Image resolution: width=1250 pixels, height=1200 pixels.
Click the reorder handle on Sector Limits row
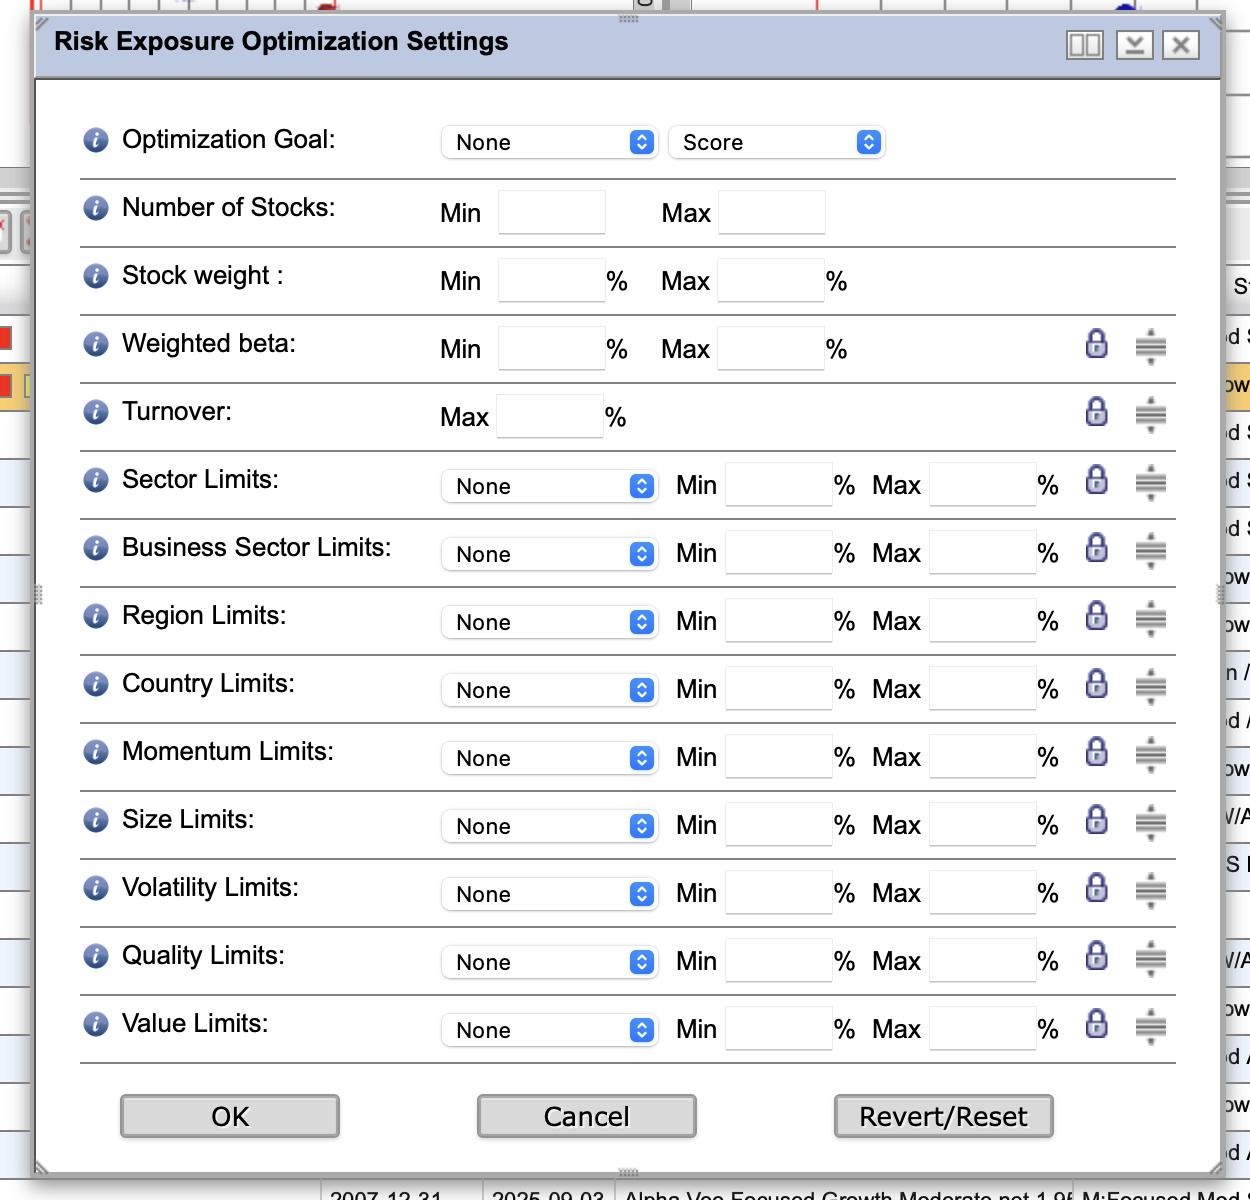coord(1150,482)
